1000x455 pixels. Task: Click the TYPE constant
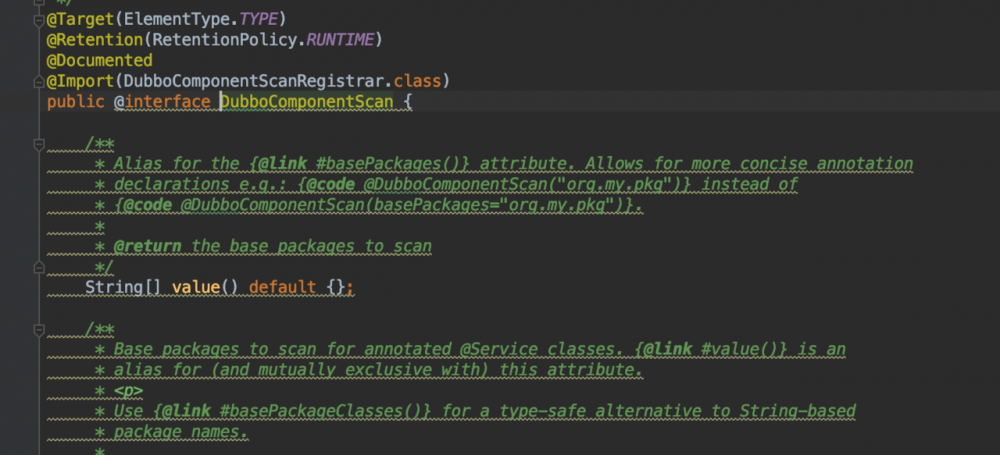pos(259,20)
